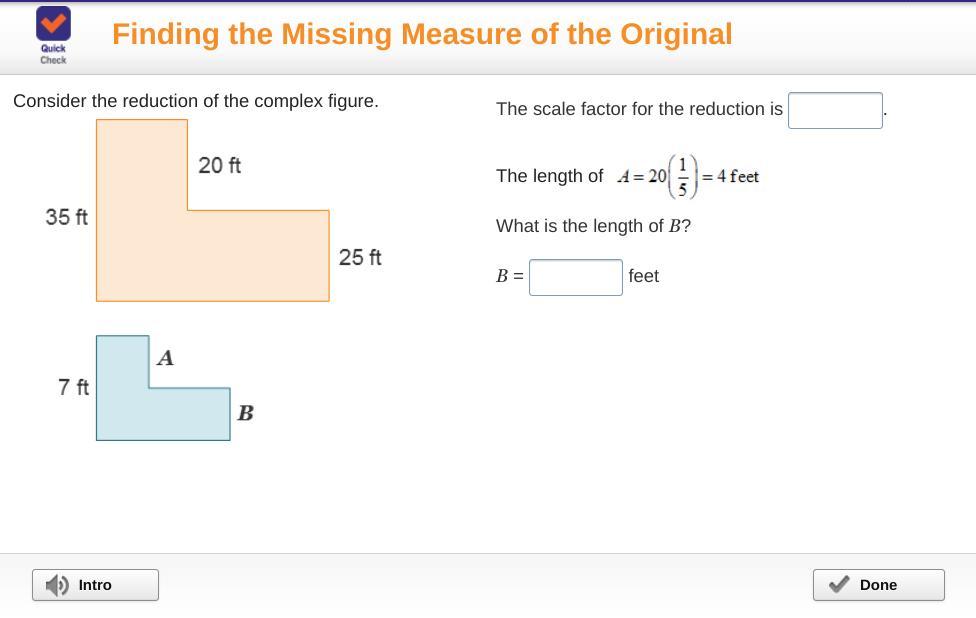
Task: Click the 25 ft side label
Action: click(360, 257)
